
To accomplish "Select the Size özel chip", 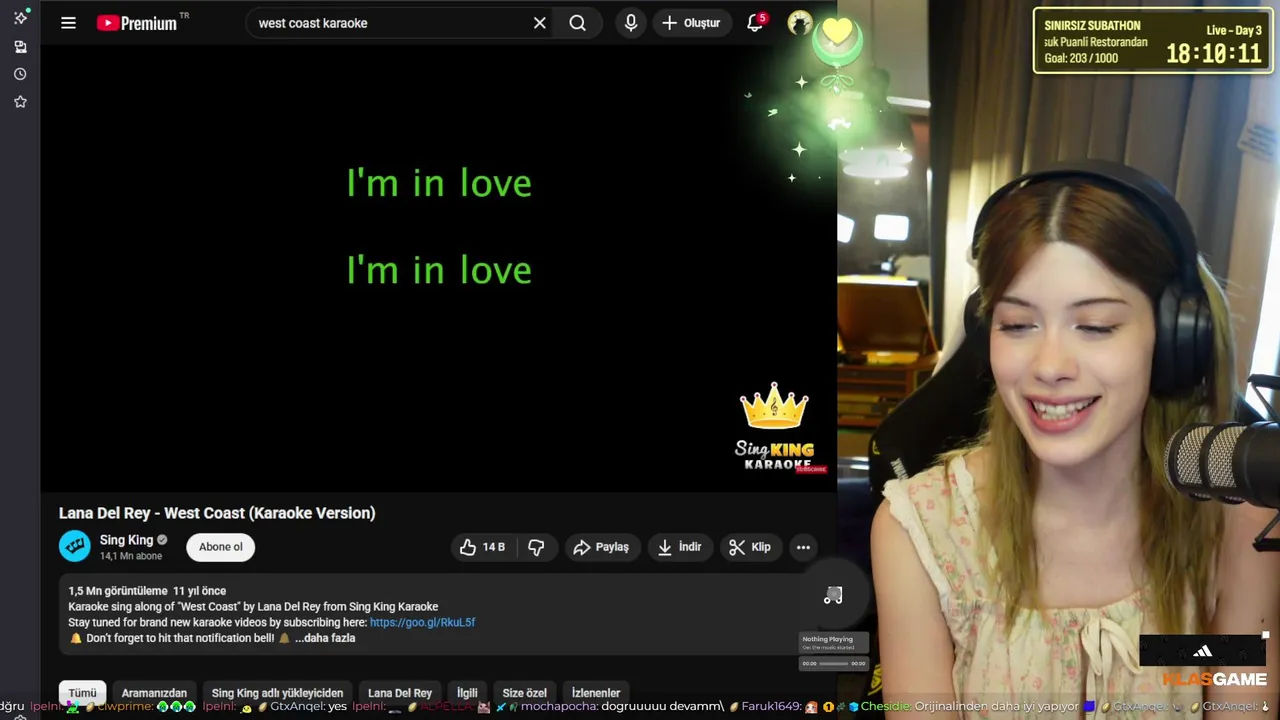I will point(524,693).
